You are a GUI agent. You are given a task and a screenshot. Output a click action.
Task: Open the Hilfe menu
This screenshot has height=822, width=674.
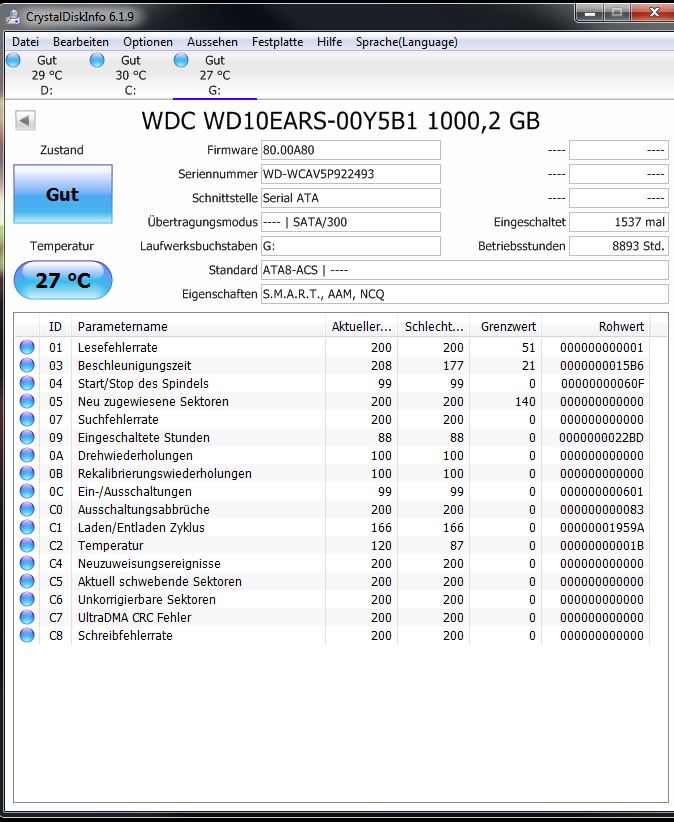(x=329, y=42)
